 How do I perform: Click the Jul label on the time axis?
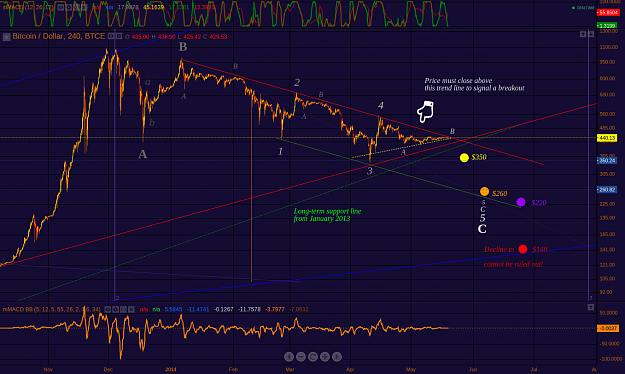(533, 369)
